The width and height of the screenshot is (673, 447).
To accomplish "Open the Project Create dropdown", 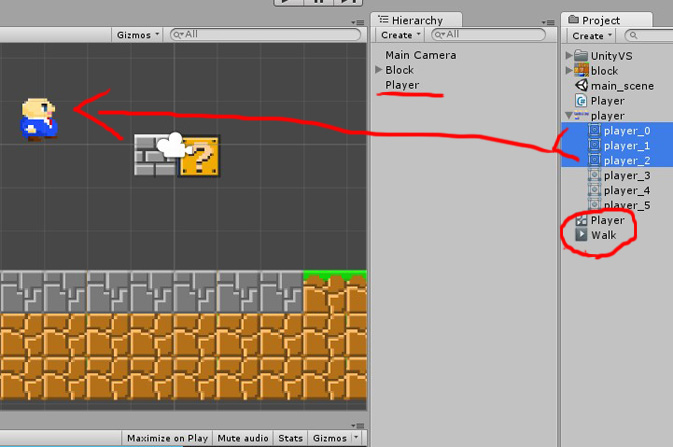I will (591, 36).
